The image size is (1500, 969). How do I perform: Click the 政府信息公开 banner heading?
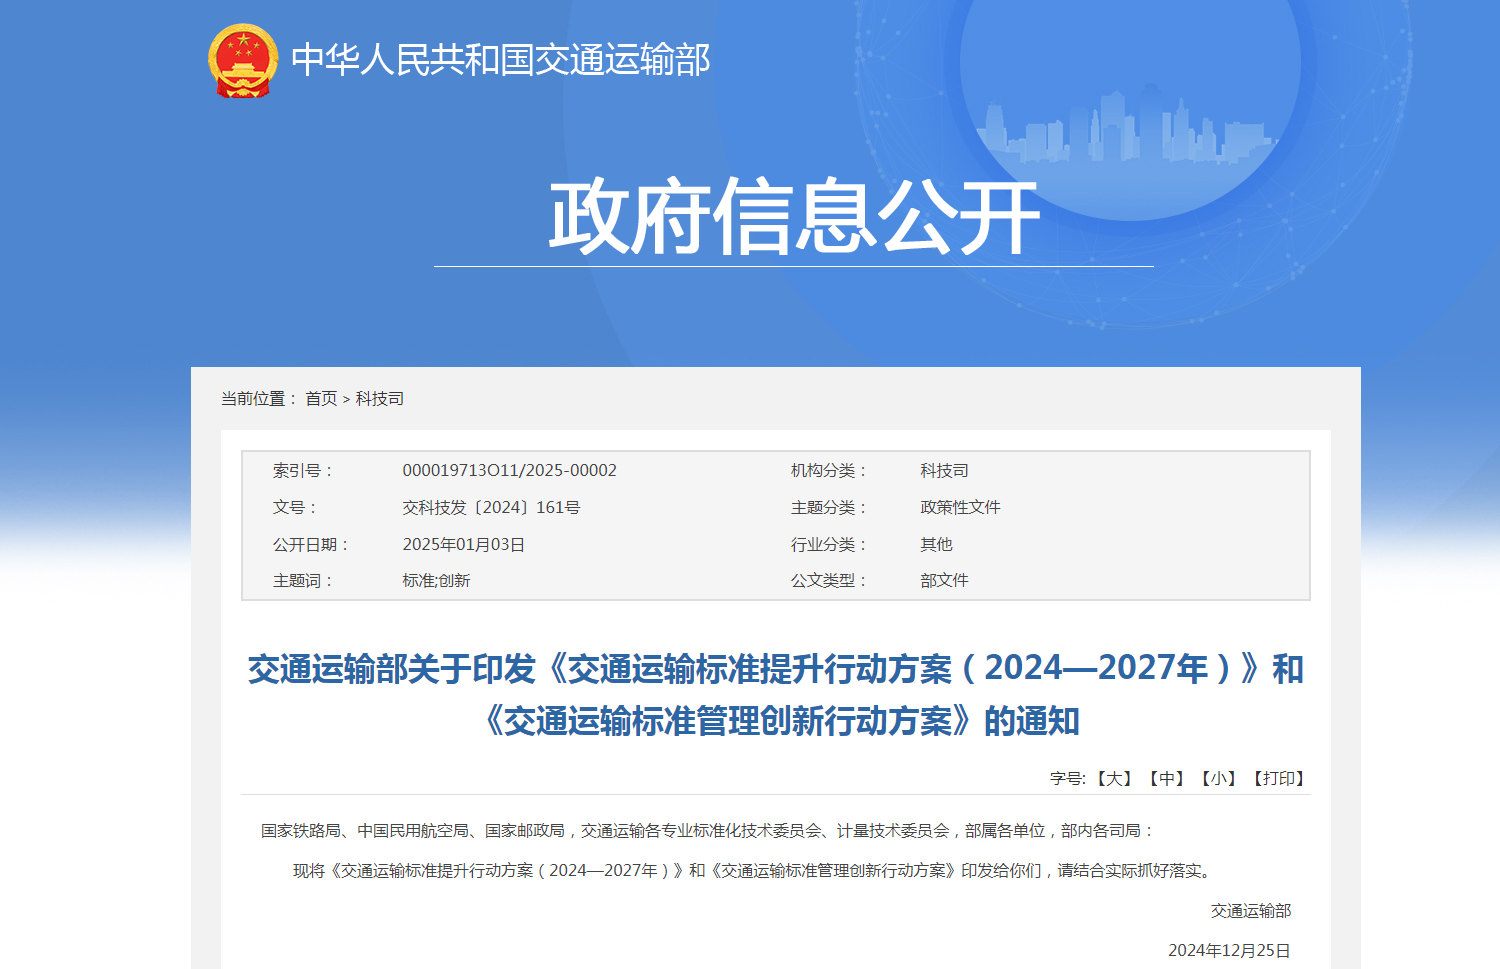pyautogui.click(x=793, y=217)
